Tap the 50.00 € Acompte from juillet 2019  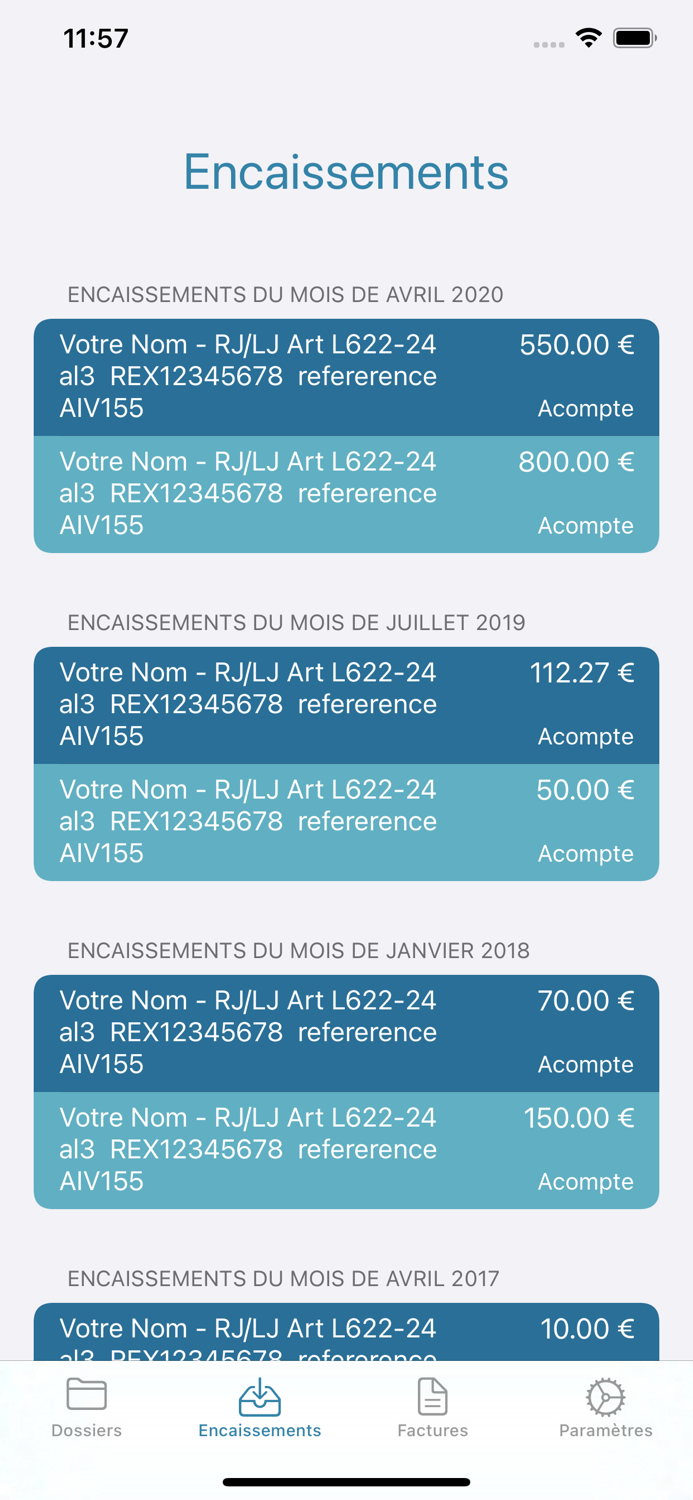[346, 822]
